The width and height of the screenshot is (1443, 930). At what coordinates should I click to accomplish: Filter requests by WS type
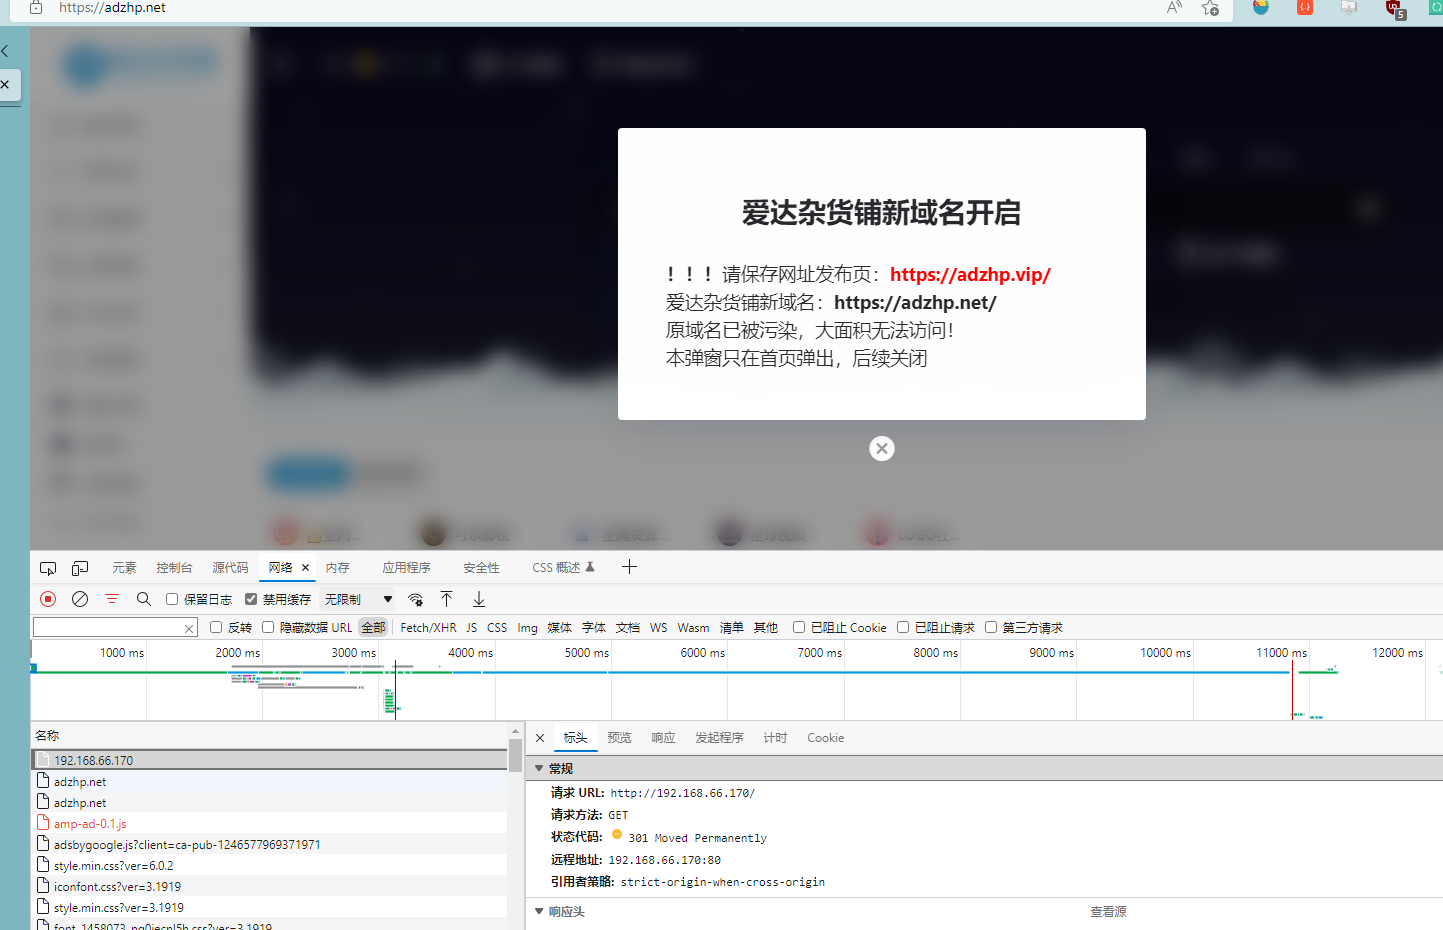(658, 628)
